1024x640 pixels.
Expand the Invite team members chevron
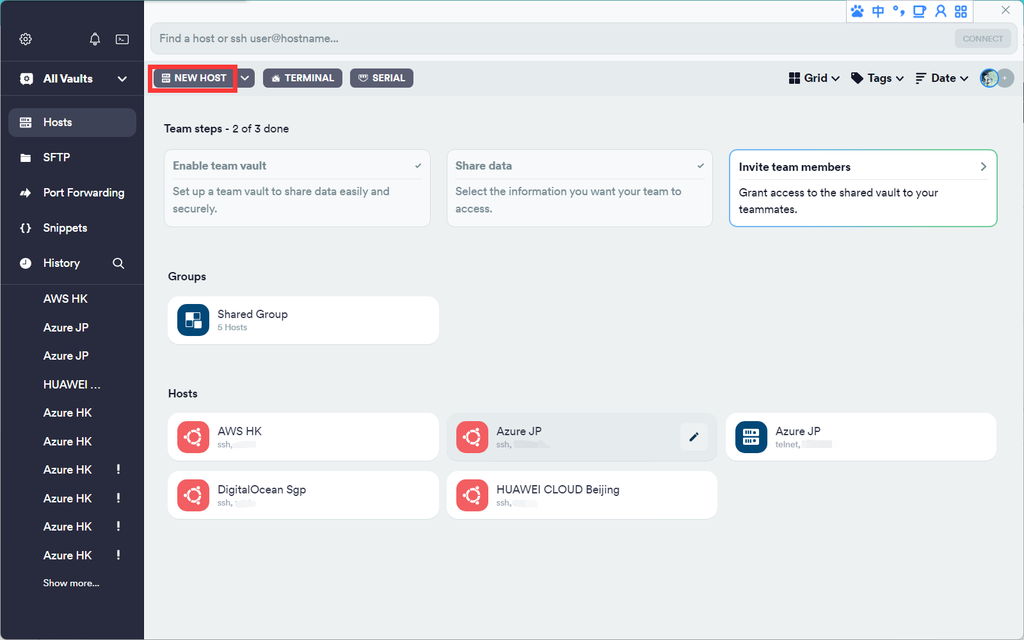[983, 167]
